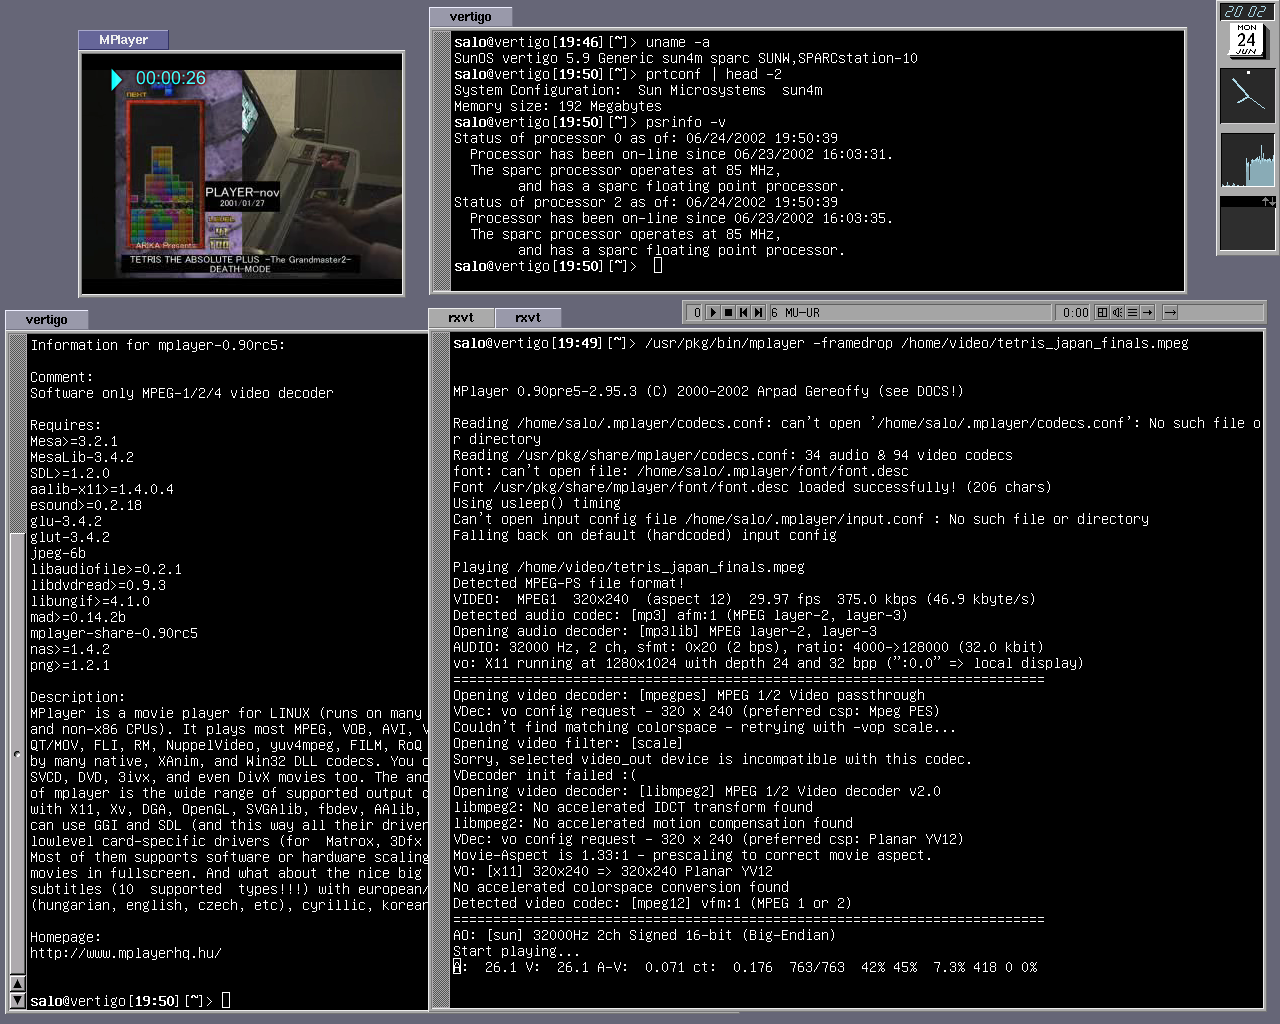Screen dimensions: 1280x1024
Task: Select the first rxvt tab
Action: (x=461, y=318)
